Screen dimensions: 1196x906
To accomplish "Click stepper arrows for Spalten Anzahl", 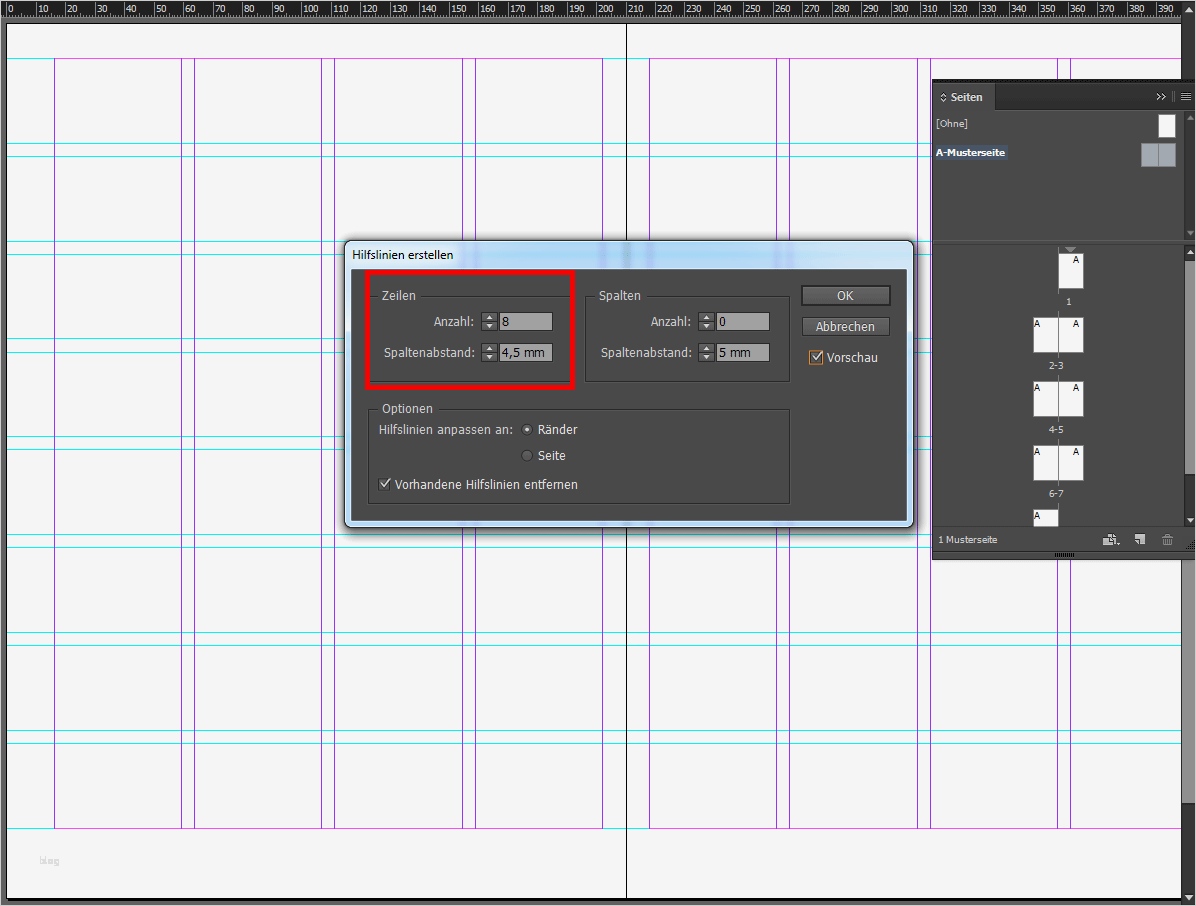I will click(x=706, y=322).
